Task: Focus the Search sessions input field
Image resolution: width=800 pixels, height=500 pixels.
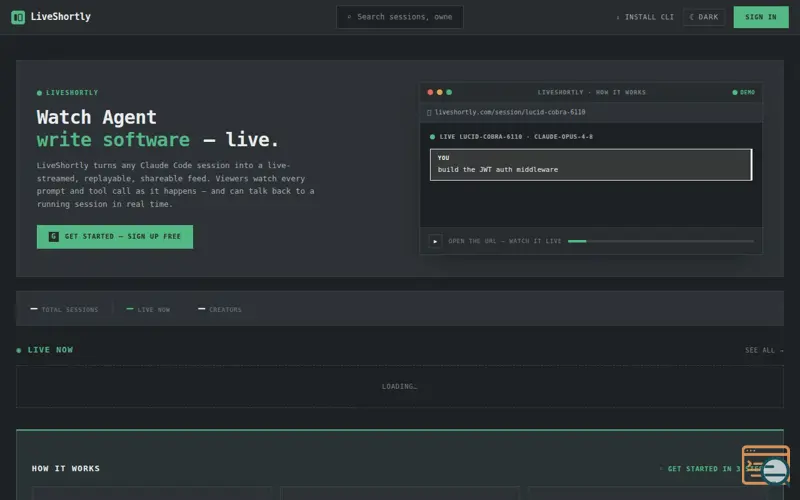Action: [x=400, y=17]
